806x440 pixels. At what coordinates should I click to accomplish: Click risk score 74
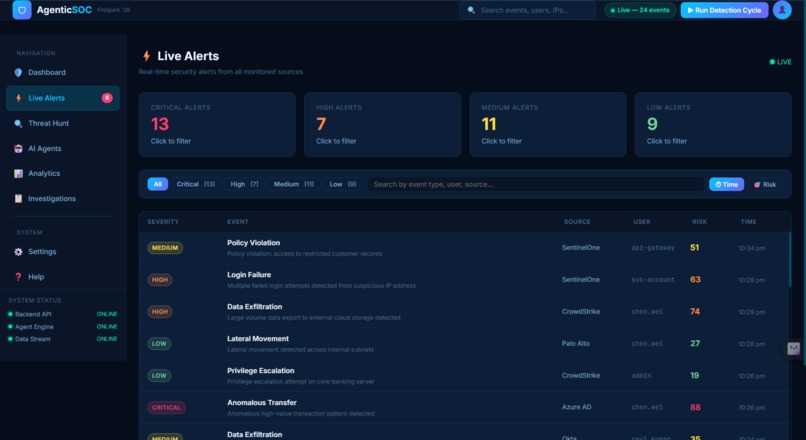[x=695, y=311]
